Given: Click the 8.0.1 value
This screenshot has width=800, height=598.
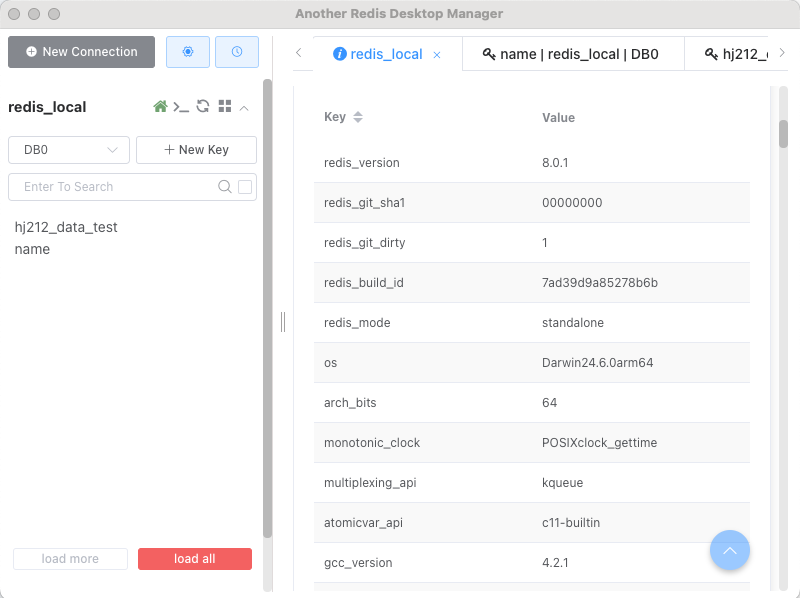Looking at the screenshot, I should [x=555, y=163].
